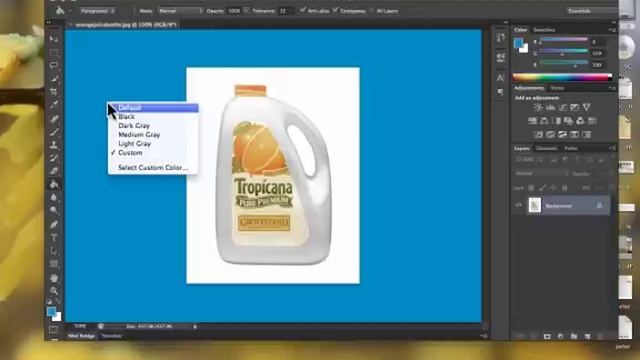
Task: Toggle lock transparent pixels
Action: point(531,188)
